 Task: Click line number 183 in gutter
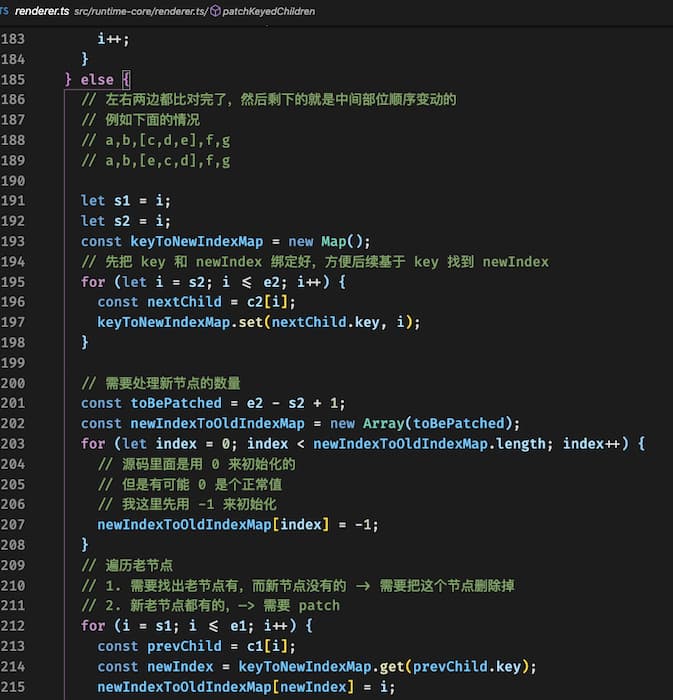click(12, 39)
